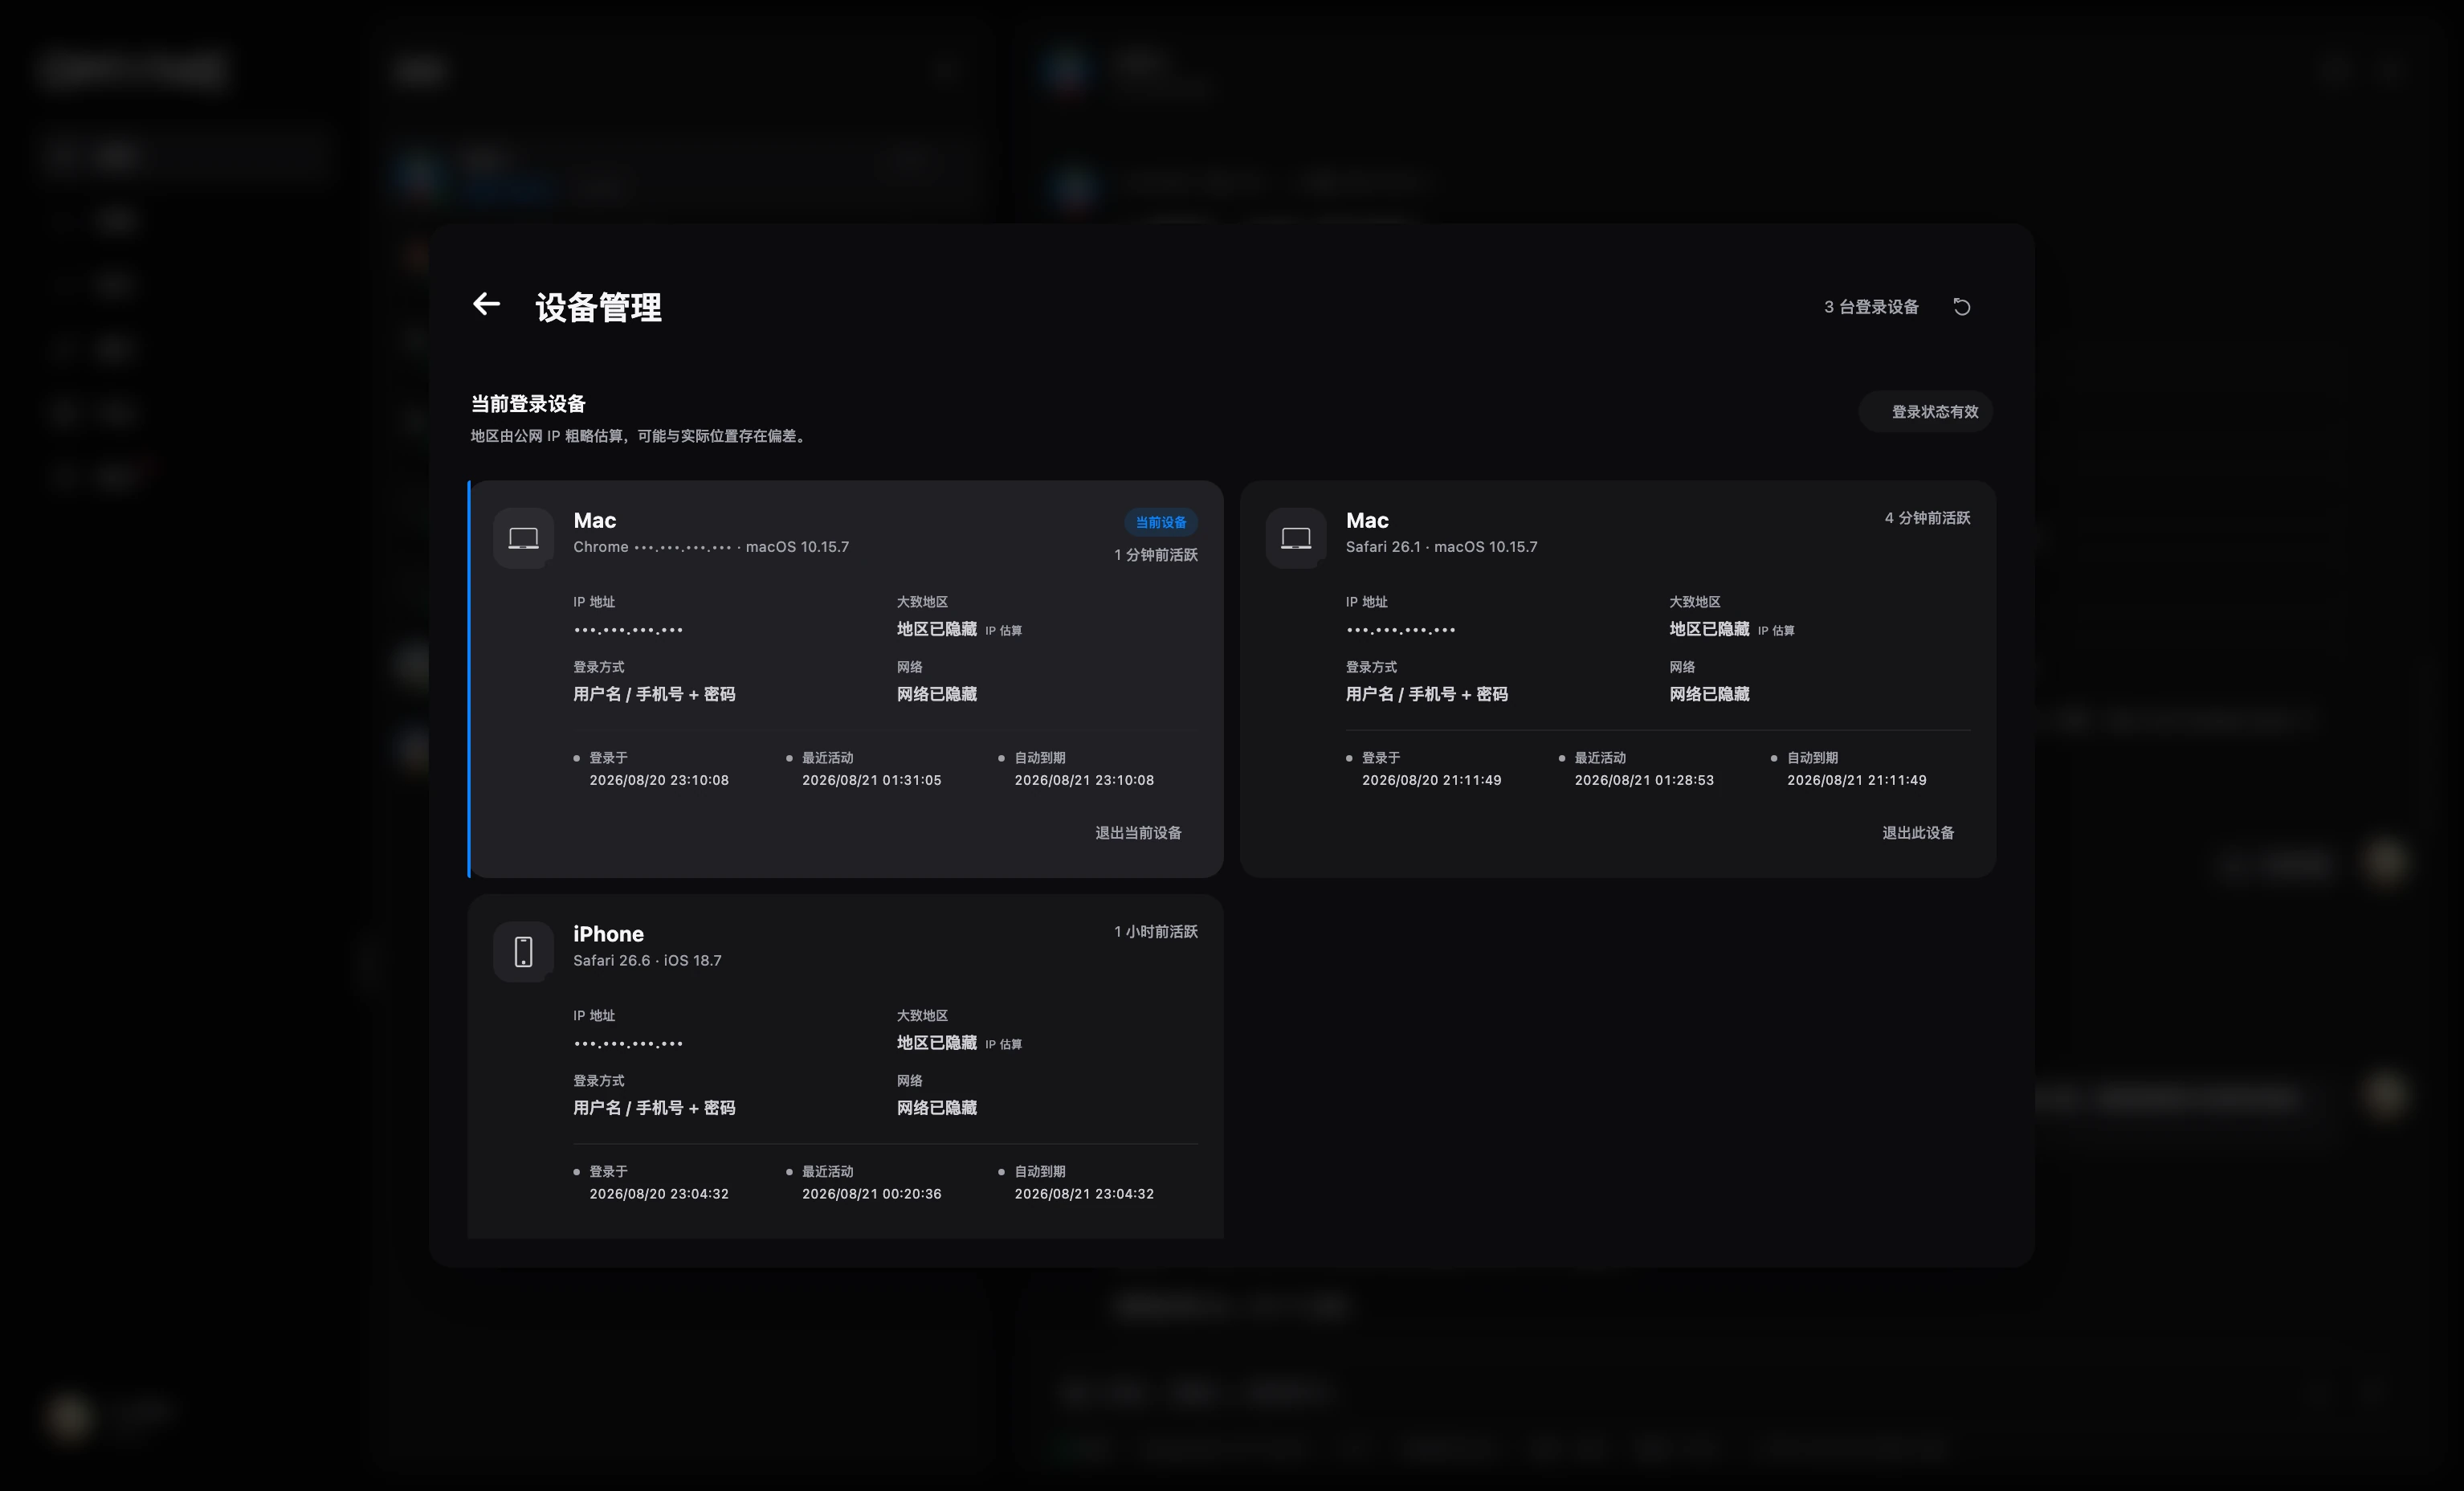
Task: Click 网络已隐藏 on the Safari Mac card
Action: pos(1709,694)
